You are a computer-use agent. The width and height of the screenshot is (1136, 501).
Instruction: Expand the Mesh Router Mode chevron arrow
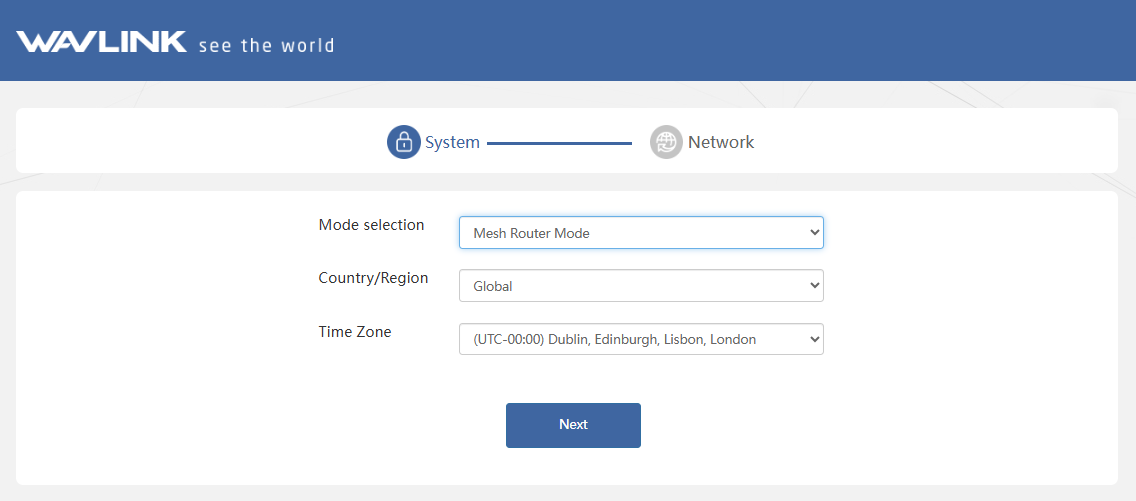[x=814, y=232]
